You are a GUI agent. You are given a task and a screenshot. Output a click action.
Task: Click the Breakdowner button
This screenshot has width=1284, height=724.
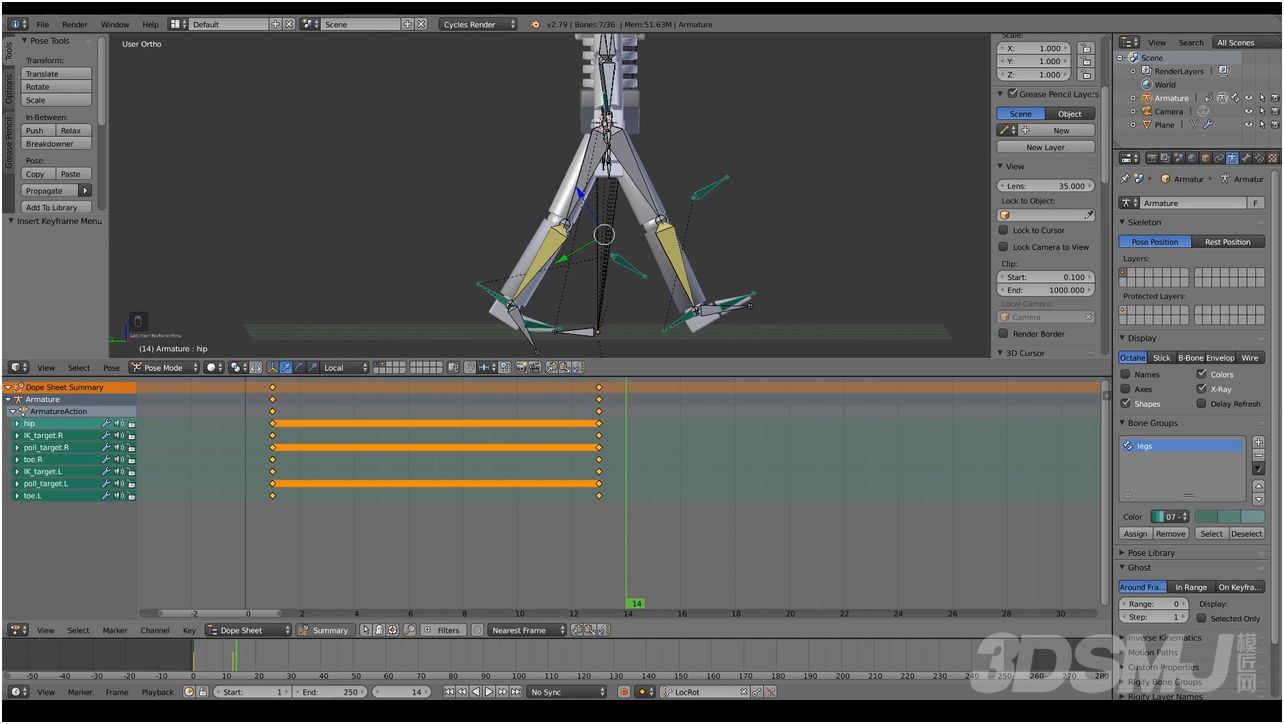(57, 144)
